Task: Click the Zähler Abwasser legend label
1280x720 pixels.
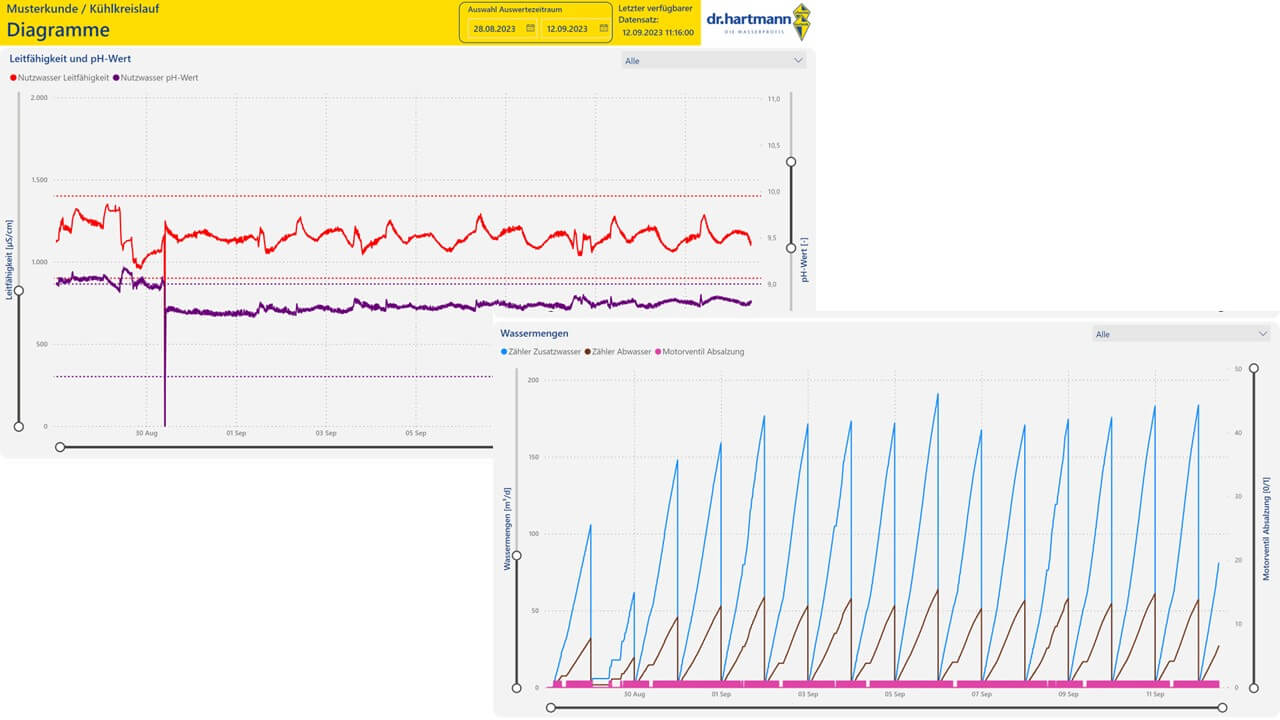Action: (622, 352)
